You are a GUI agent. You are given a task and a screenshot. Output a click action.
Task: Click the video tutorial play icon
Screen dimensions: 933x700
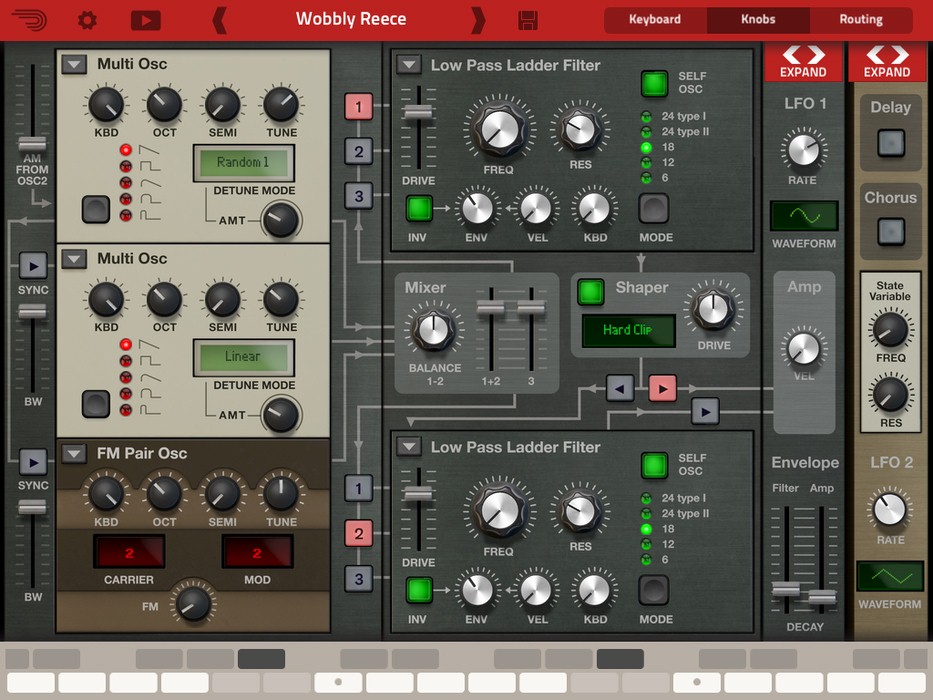point(145,20)
